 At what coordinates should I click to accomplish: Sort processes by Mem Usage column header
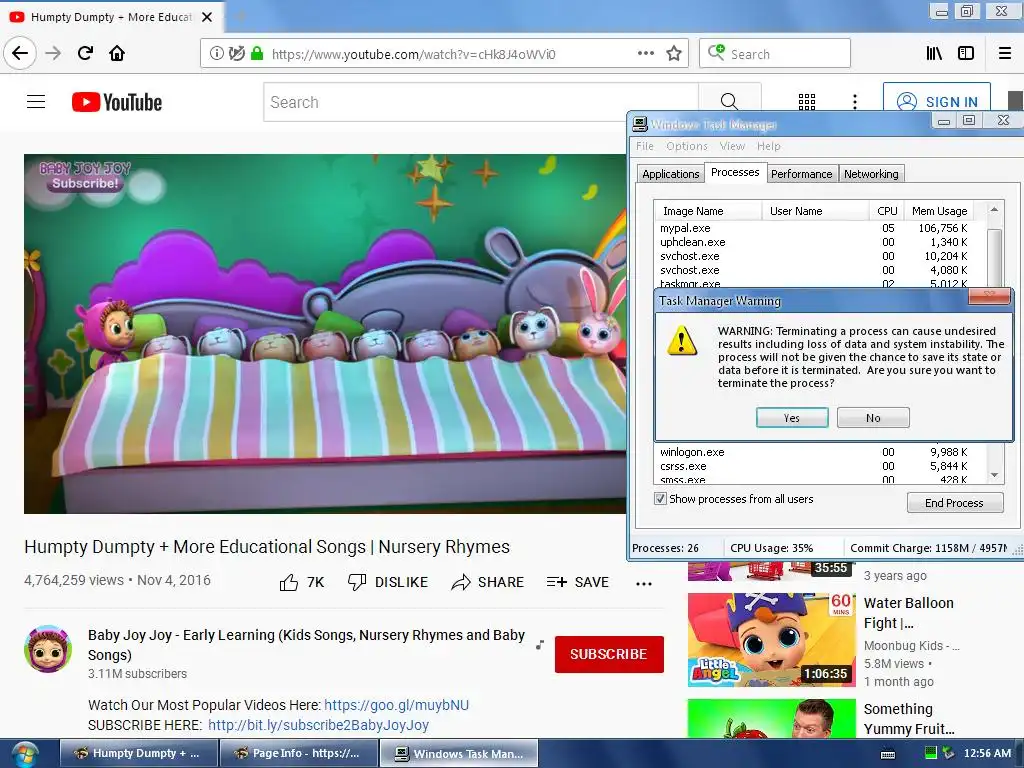(x=939, y=211)
